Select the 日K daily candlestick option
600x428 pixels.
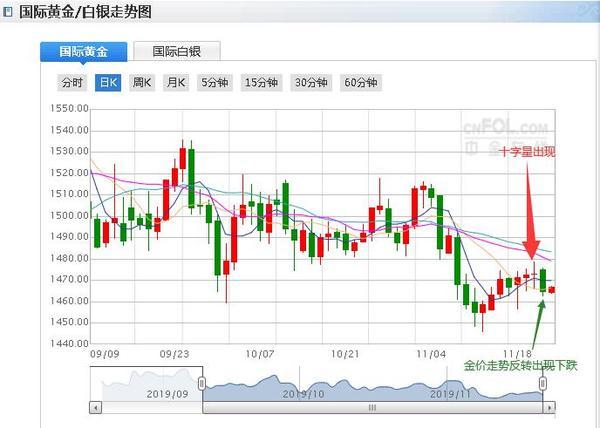pyautogui.click(x=107, y=82)
